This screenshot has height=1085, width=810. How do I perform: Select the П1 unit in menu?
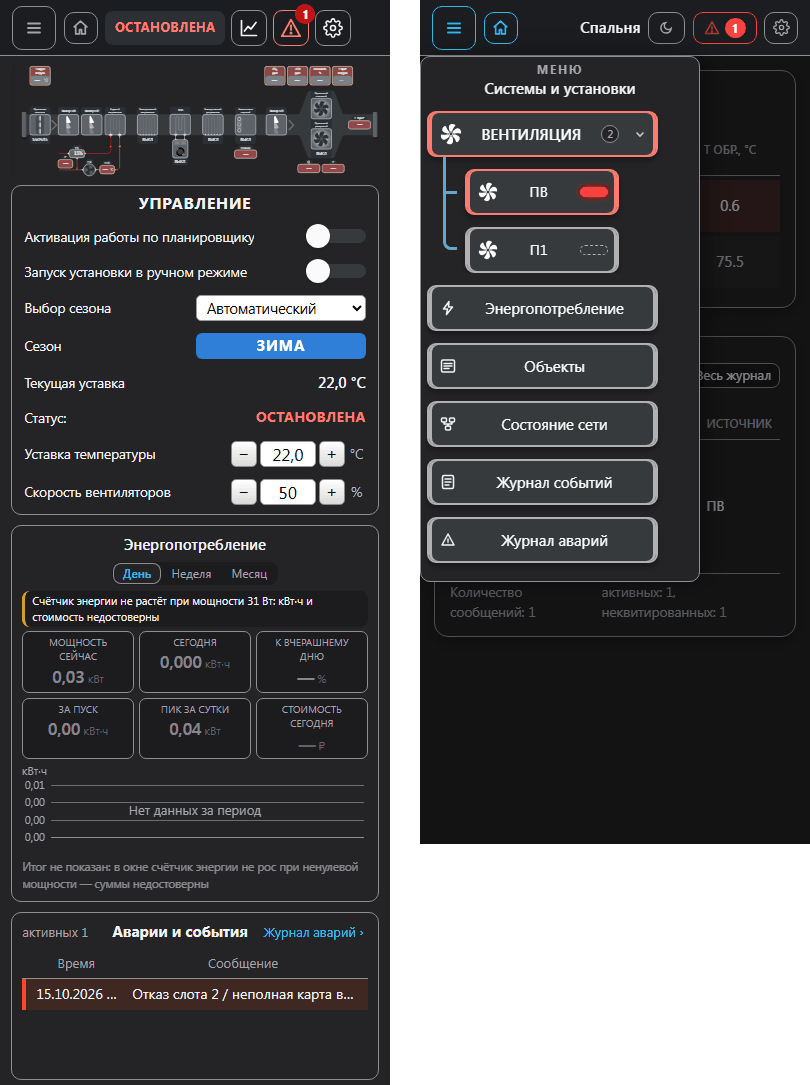click(x=542, y=250)
